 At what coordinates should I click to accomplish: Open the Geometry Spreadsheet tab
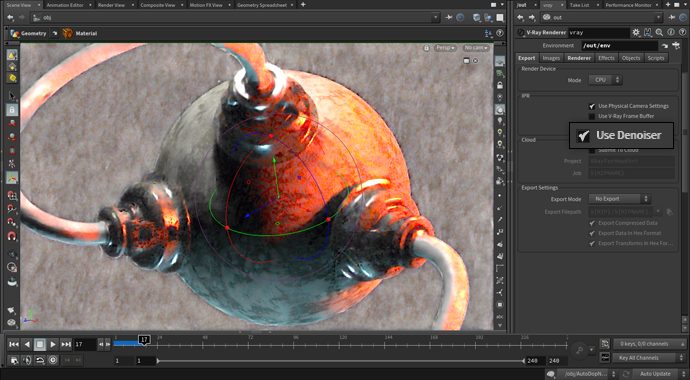(x=262, y=5)
